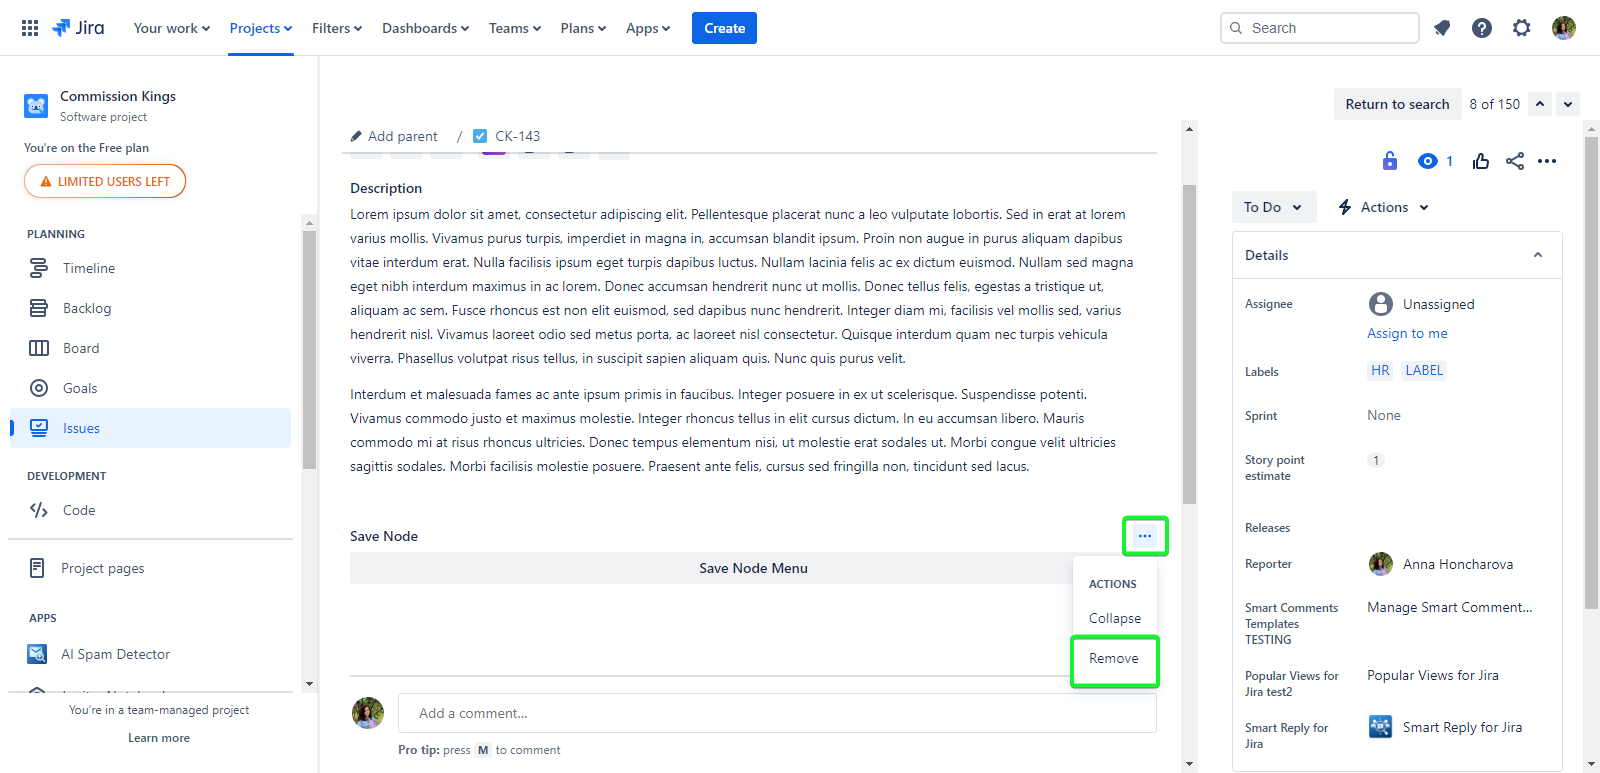
Task: Click the thumbs up vote icon
Action: tap(1481, 161)
